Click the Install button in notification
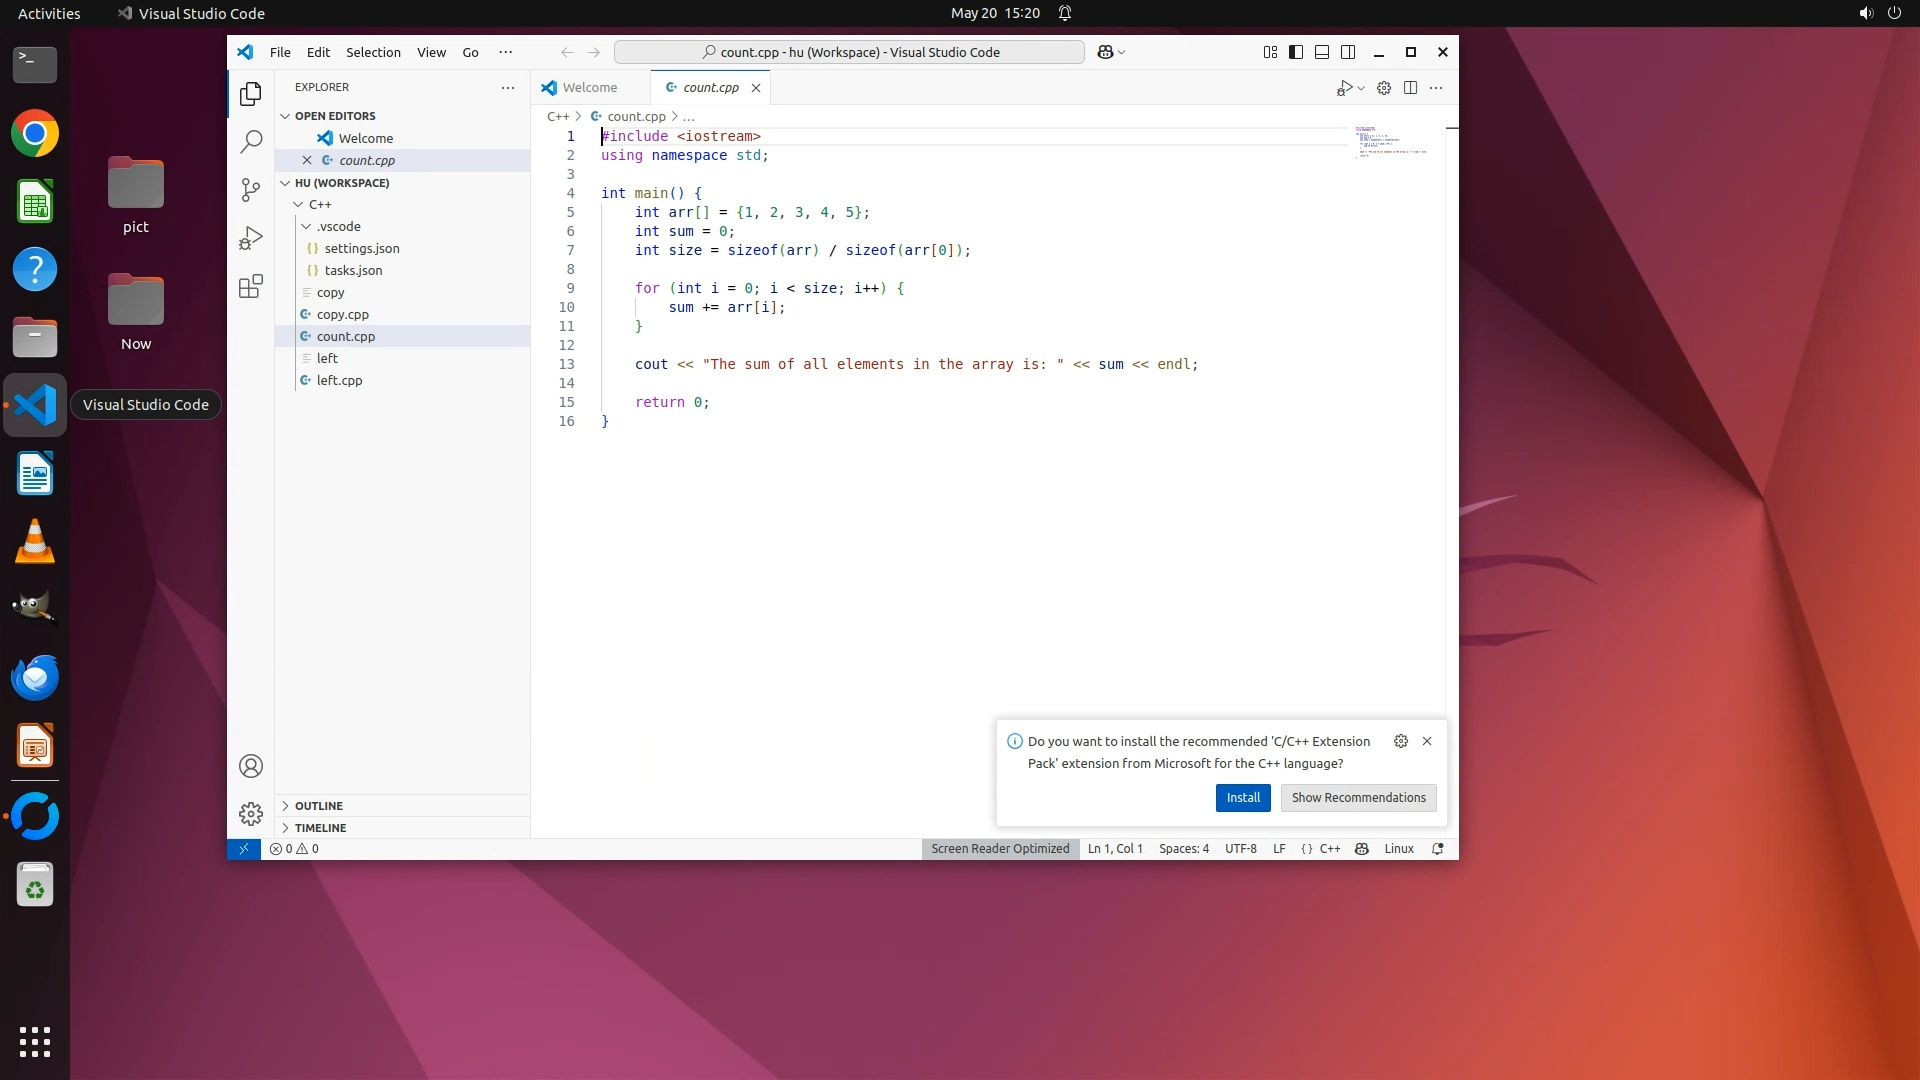The image size is (1920, 1080). click(1243, 798)
